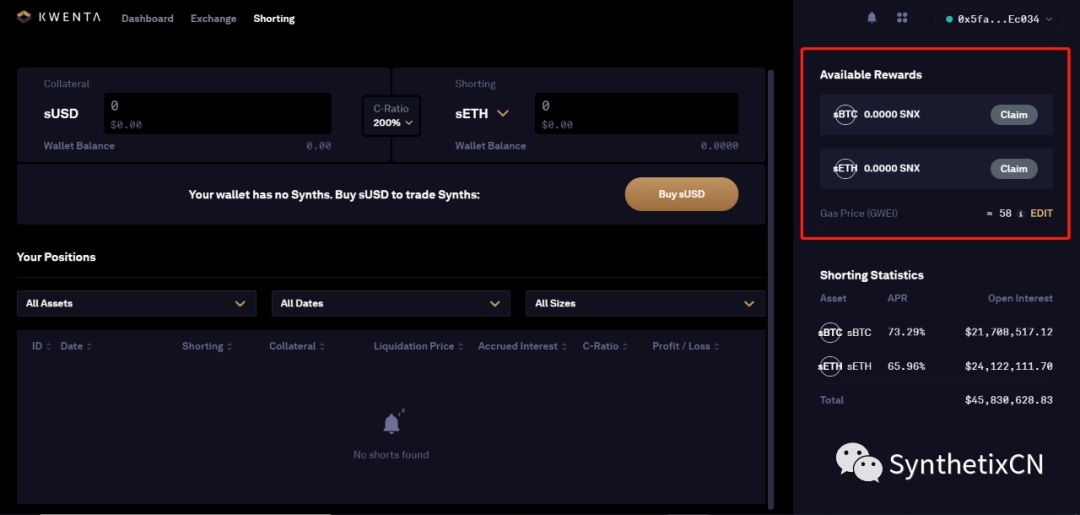Screen dimensions: 1080x515
Task: Open the sETH shorting asset dropdown
Action: coord(481,114)
